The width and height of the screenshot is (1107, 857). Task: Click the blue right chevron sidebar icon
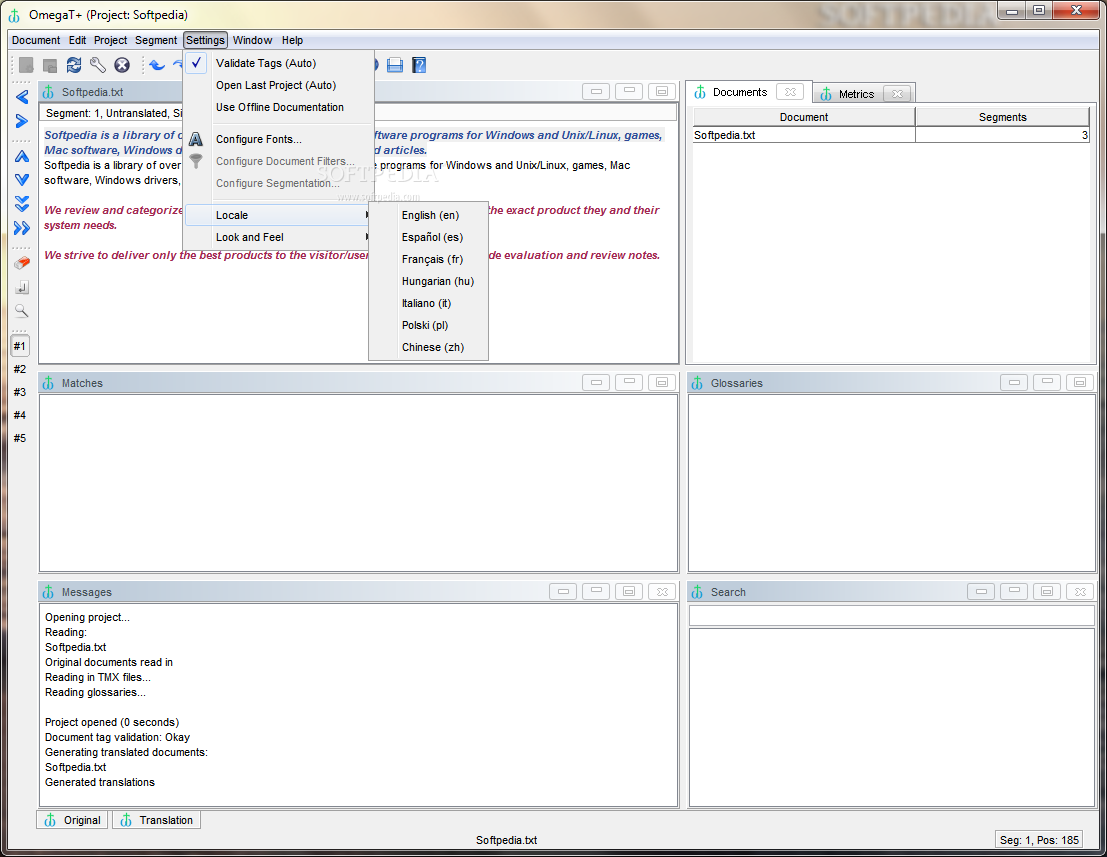click(22, 121)
